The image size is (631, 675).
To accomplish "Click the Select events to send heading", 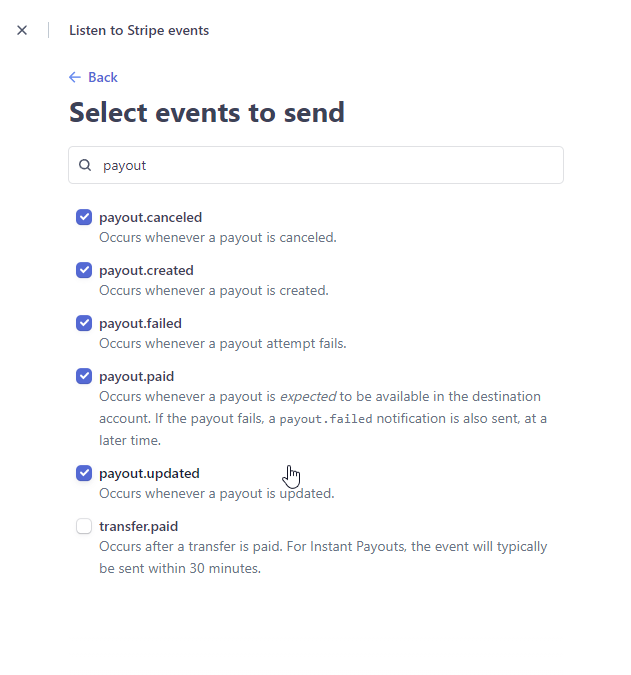I will [207, 112].
